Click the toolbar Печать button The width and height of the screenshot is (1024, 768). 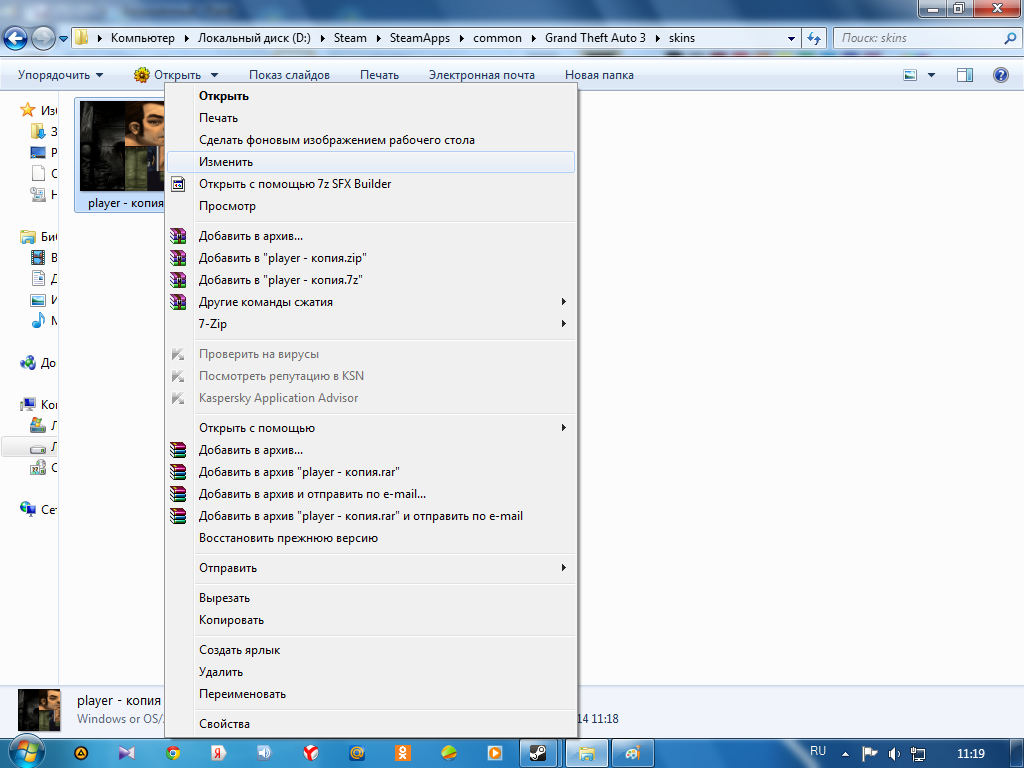(379, 75)
